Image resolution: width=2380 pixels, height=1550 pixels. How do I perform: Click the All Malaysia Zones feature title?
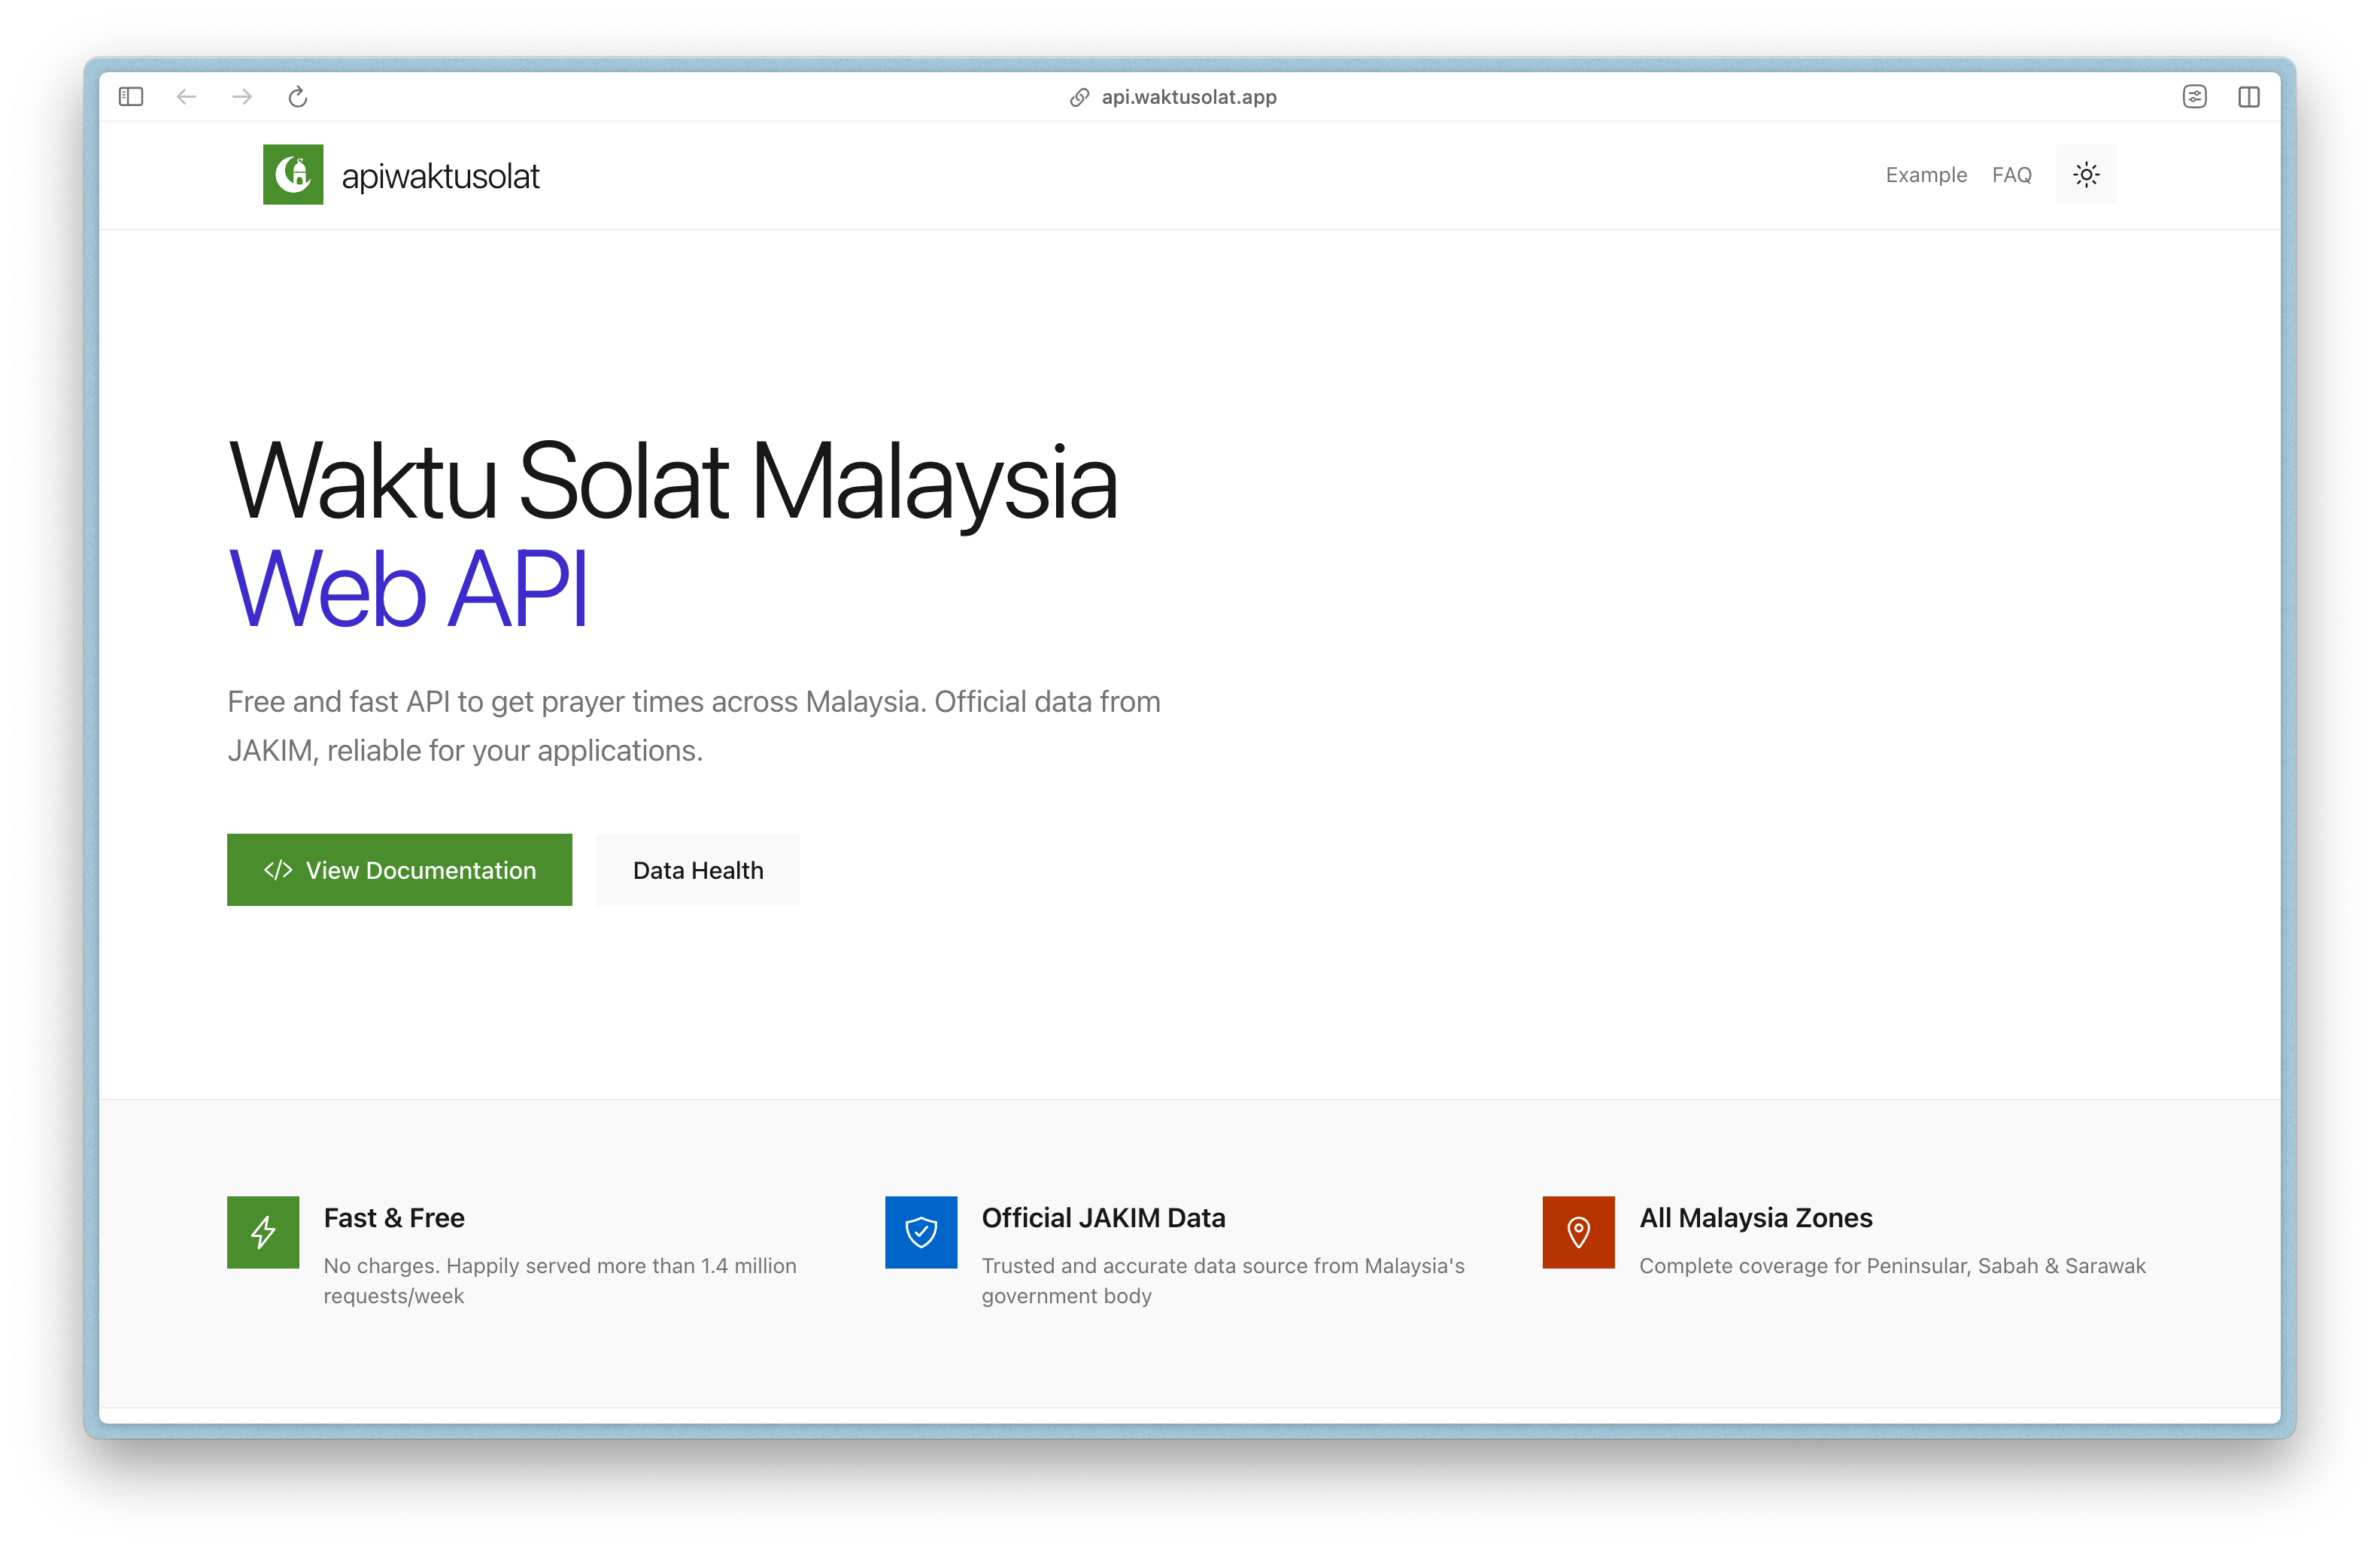[1756, 1217]
